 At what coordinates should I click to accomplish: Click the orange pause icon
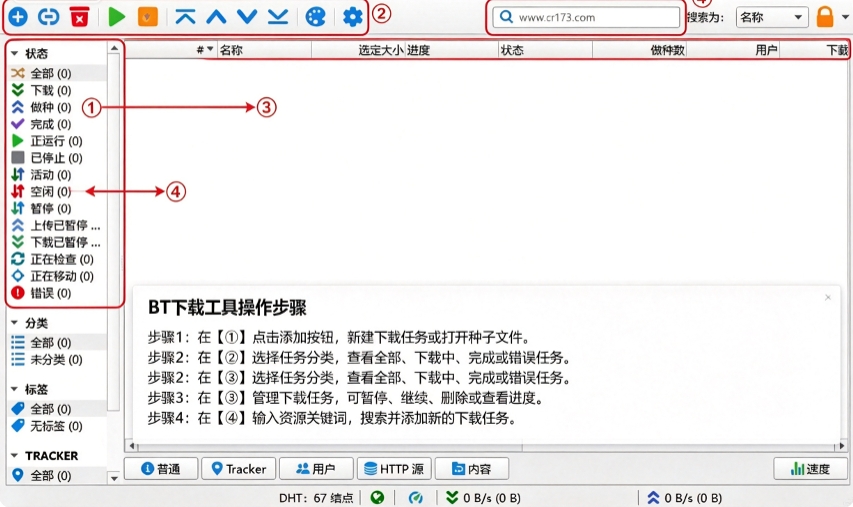pos(147,17)
